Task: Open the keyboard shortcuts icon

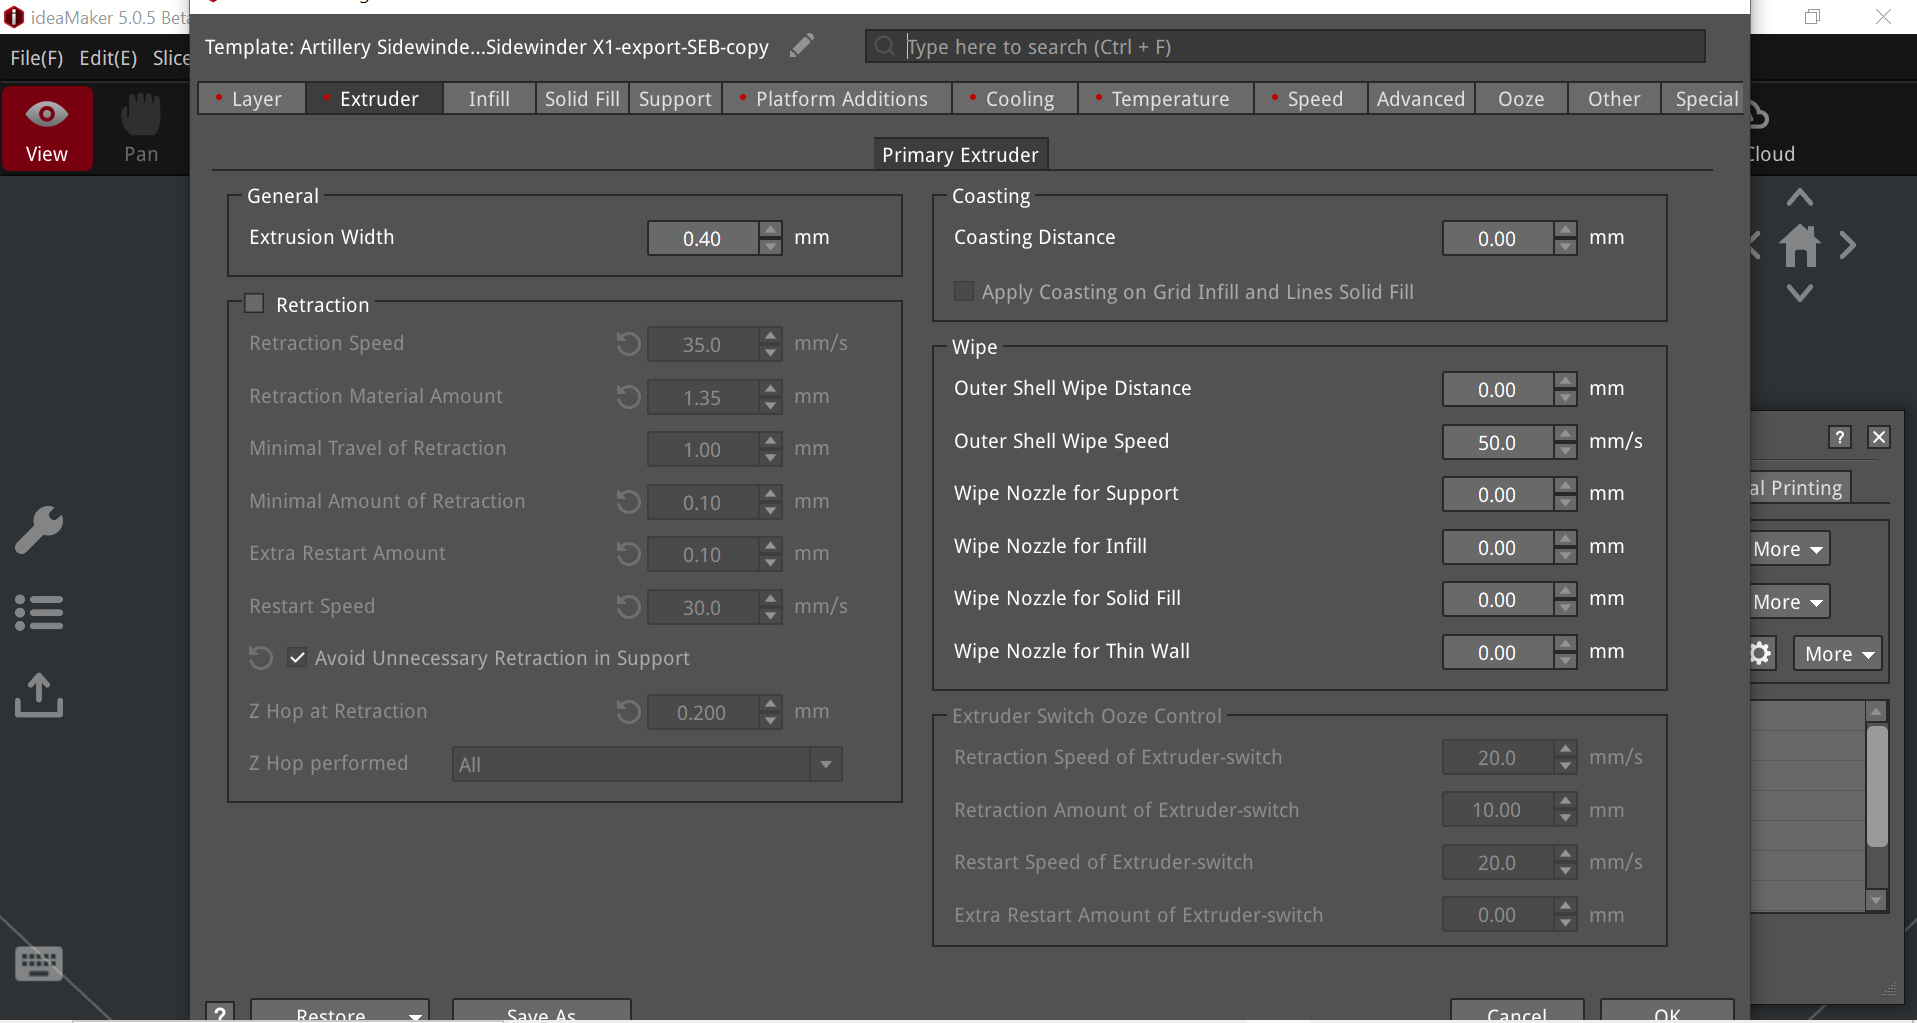Action: pyautogui.click(x=39, y=964)
